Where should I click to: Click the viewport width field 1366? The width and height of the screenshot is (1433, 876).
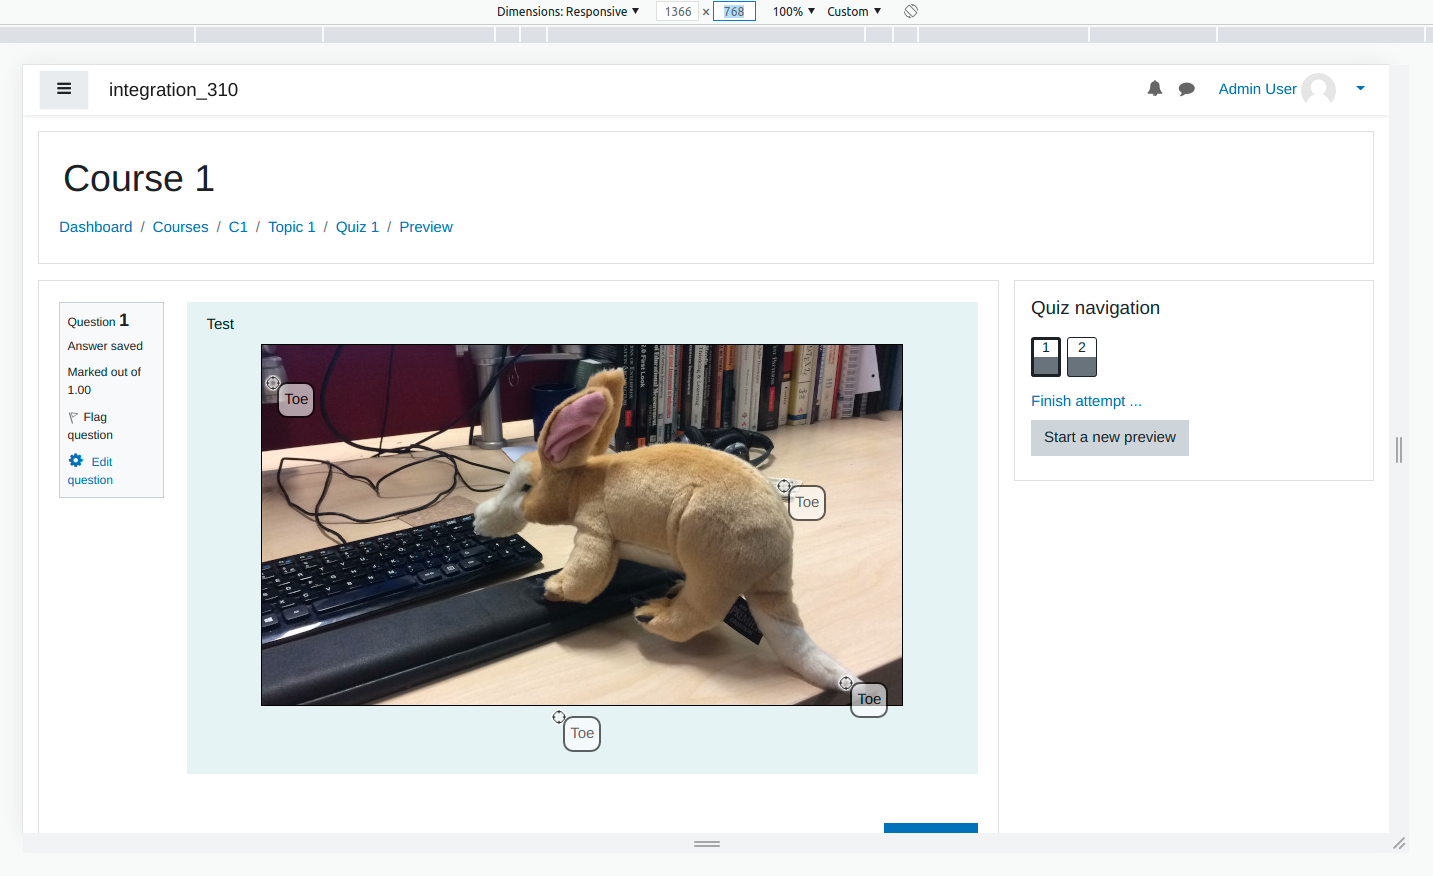point(678,12)
